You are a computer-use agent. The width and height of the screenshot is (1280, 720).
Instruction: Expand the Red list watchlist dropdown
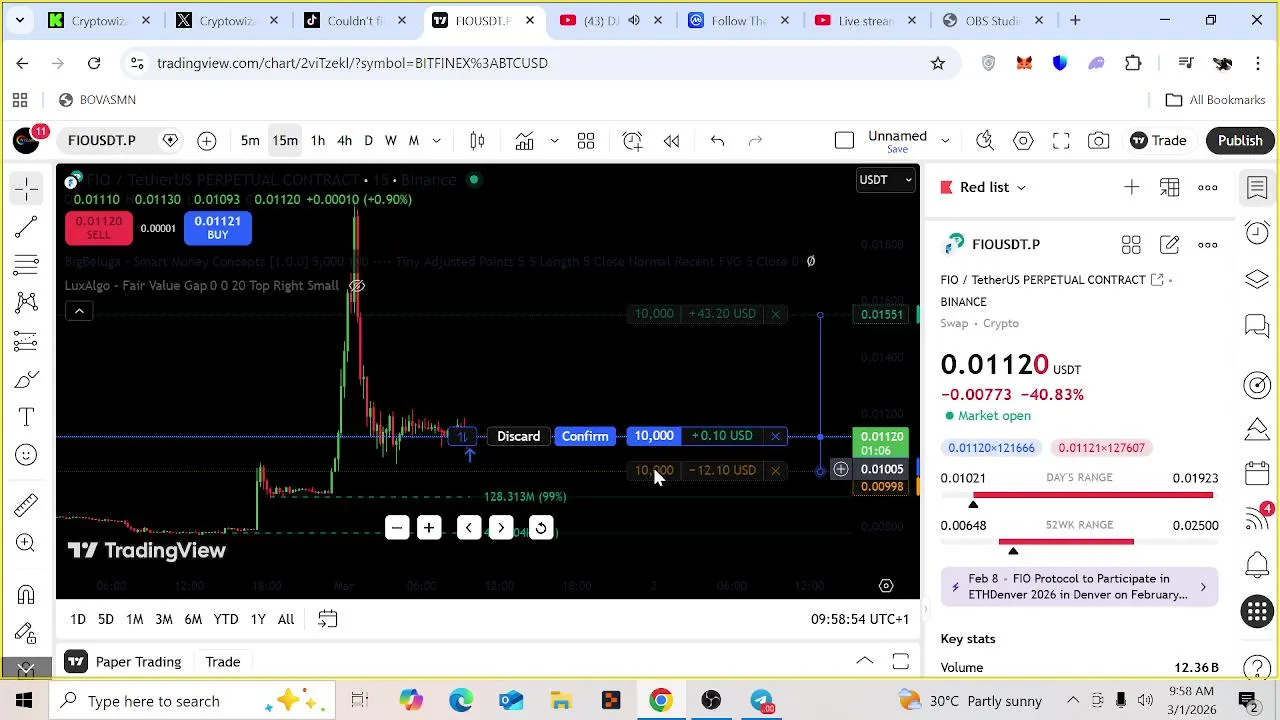pos(1021,187)
